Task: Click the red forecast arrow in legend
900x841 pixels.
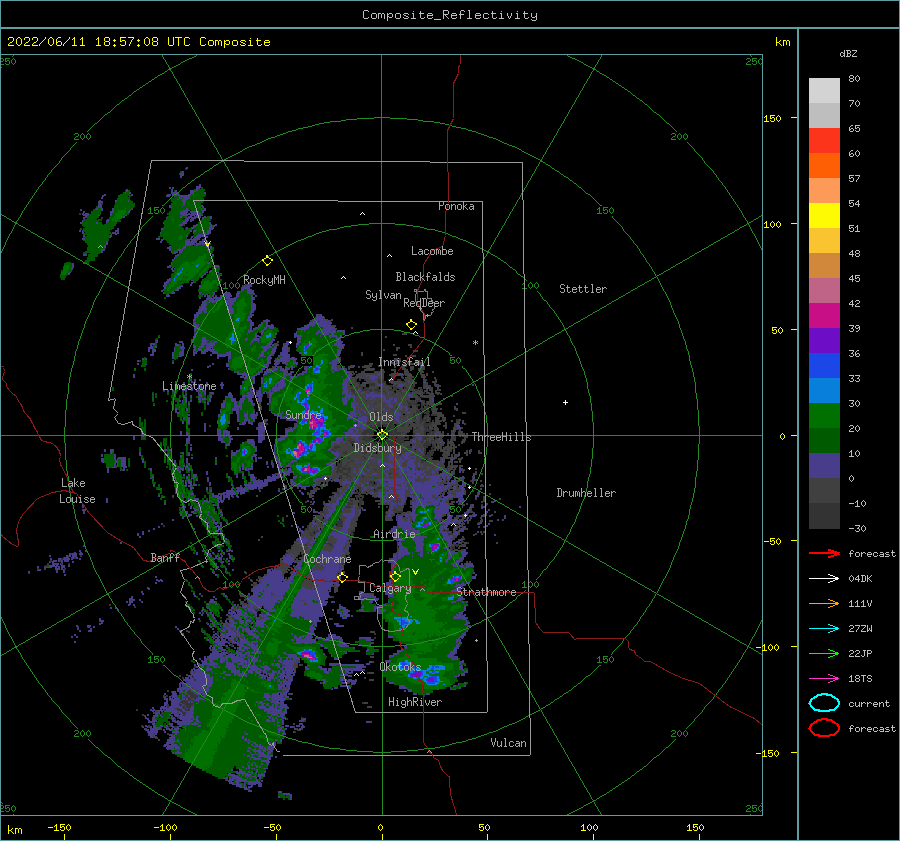Action: pyautogui.click(x=824, y=553)
